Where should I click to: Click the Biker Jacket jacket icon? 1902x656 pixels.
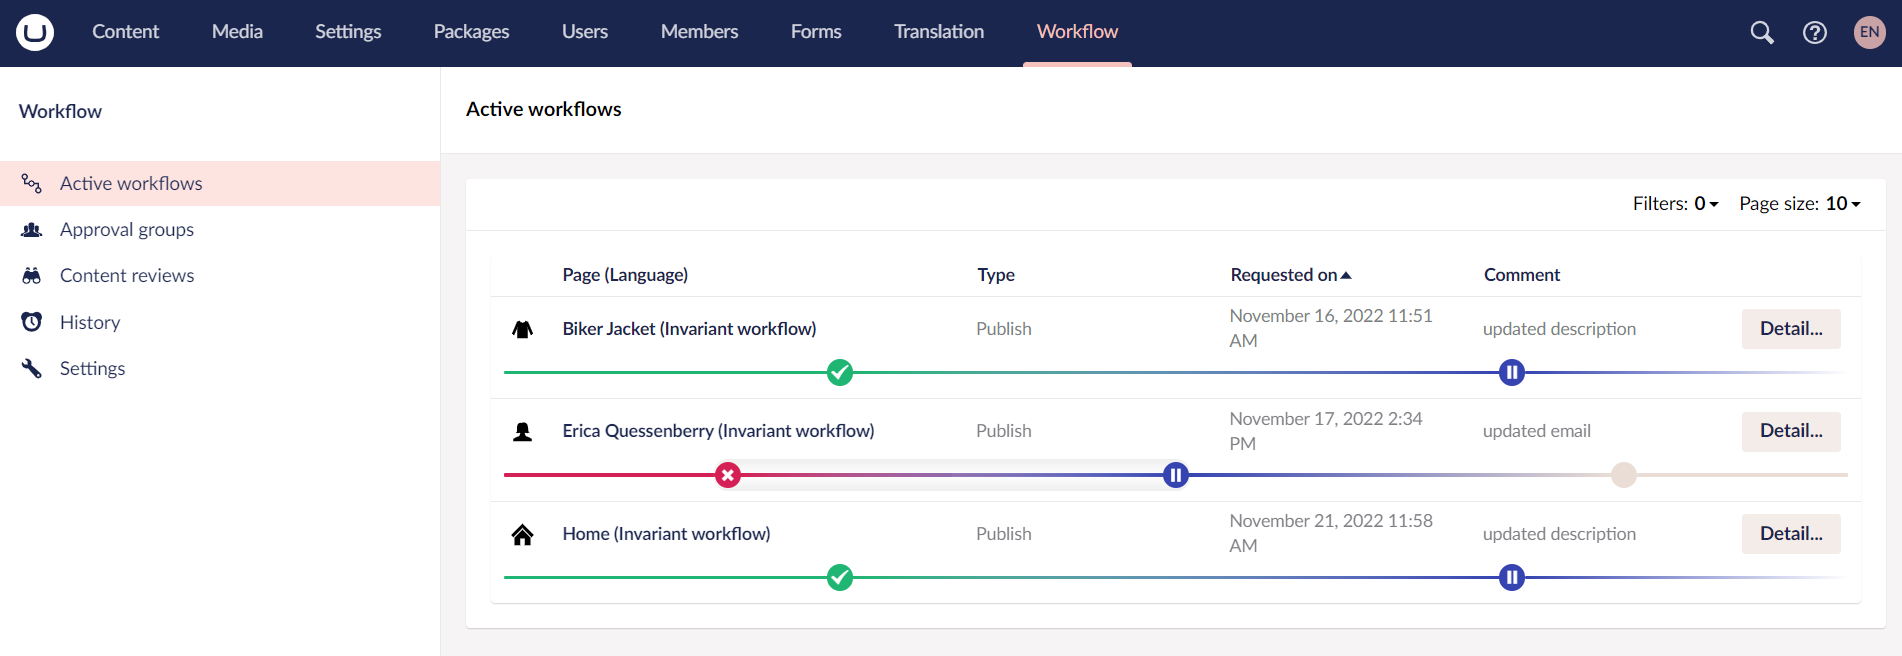tap(522, 329)
